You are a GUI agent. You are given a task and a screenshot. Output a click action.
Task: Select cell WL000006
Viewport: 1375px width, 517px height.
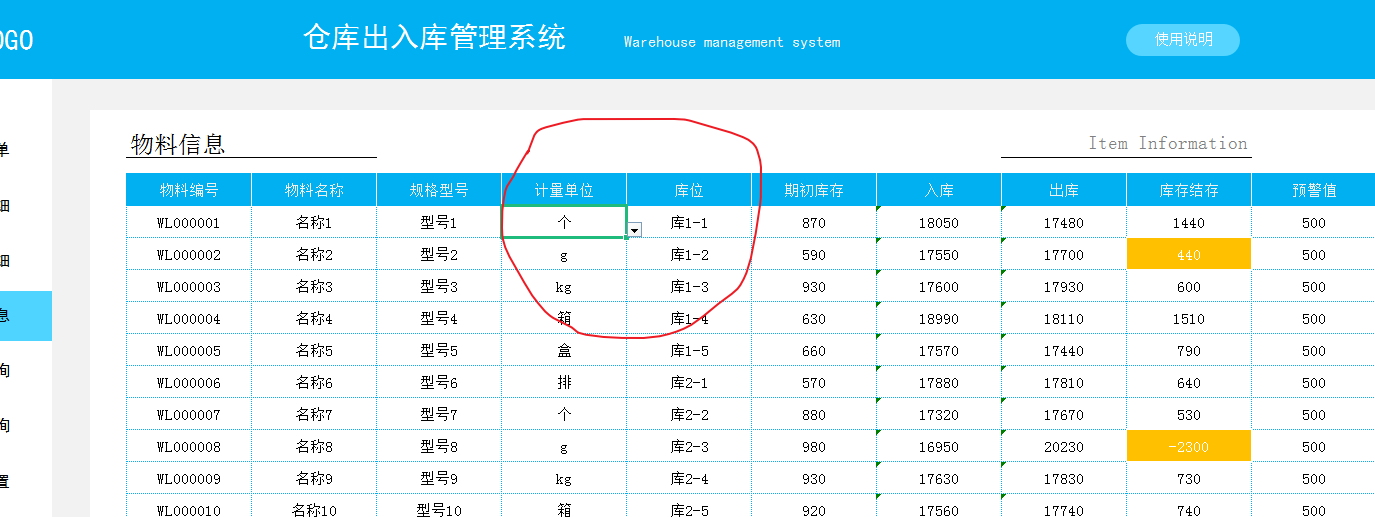pyautogui.click(x=189, y=383)
